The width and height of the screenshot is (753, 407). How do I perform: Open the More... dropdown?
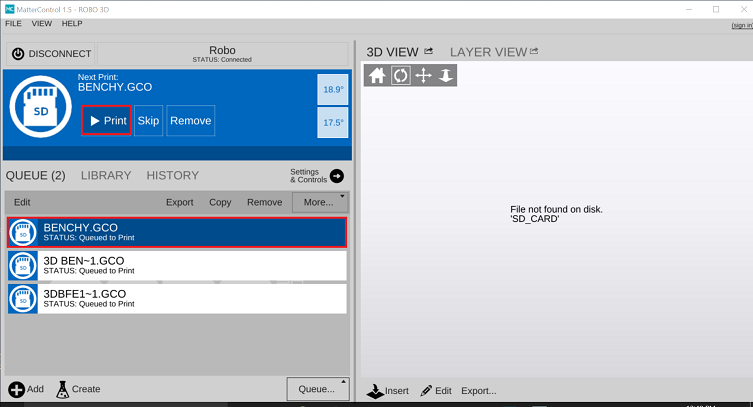coord(320,203)
